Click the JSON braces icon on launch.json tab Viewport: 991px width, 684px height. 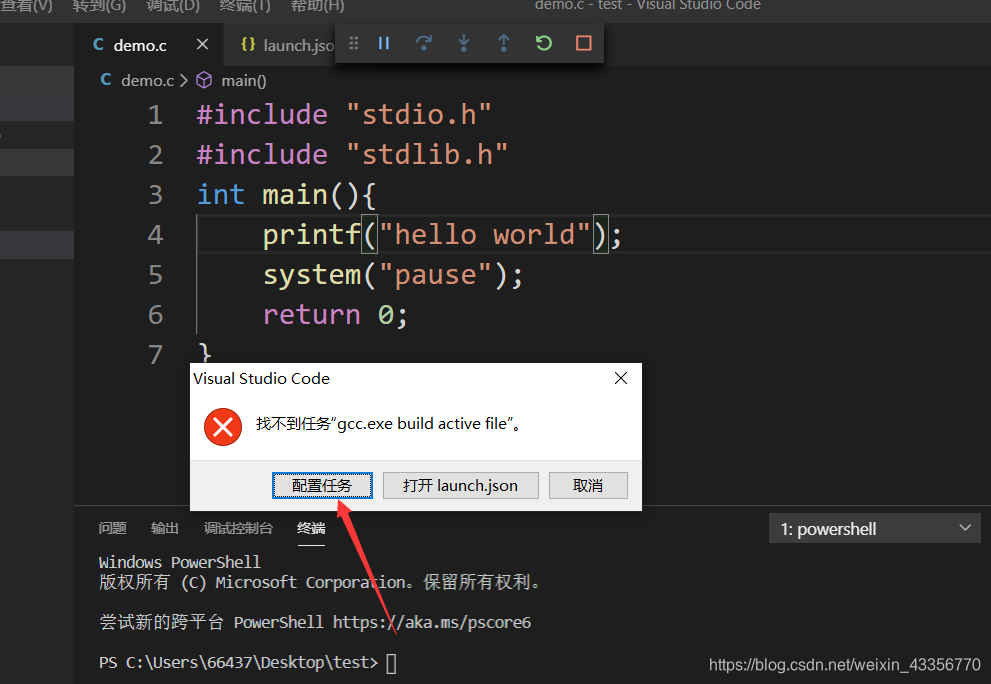click(248, 44)
